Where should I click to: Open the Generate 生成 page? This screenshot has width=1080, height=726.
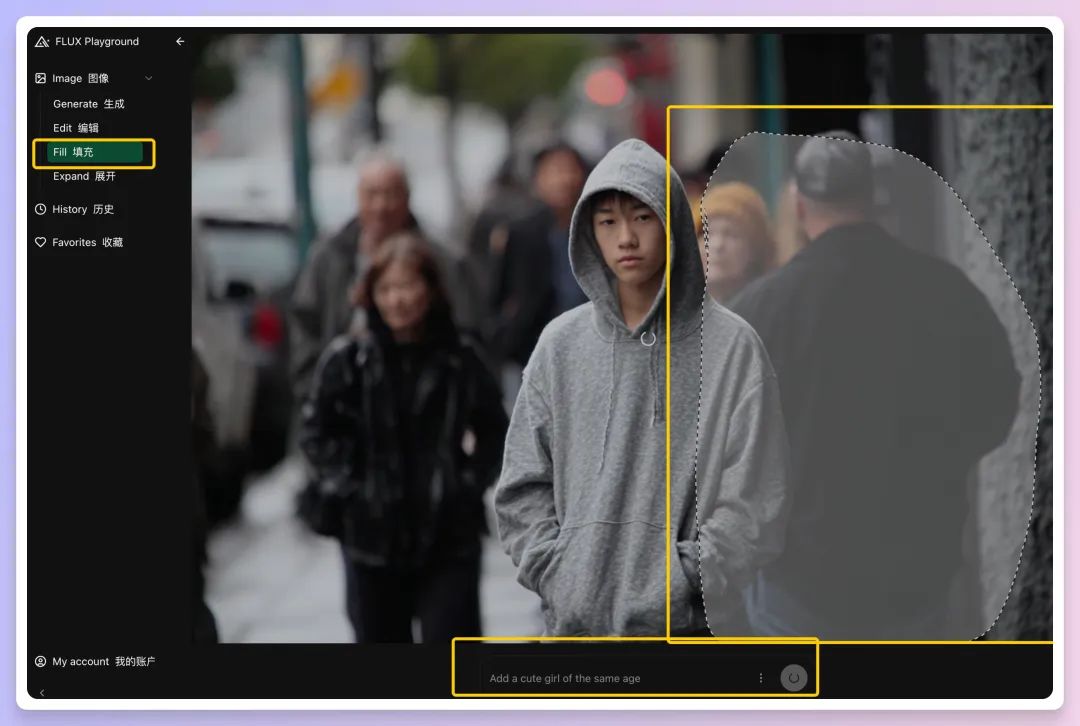click(89, 104)
